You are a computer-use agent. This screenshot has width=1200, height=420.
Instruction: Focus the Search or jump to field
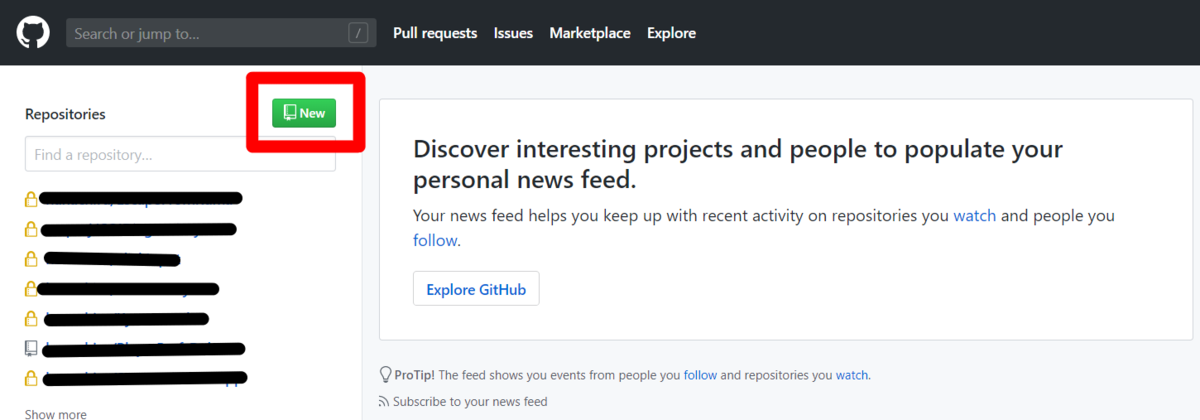(x=221, y=33)
